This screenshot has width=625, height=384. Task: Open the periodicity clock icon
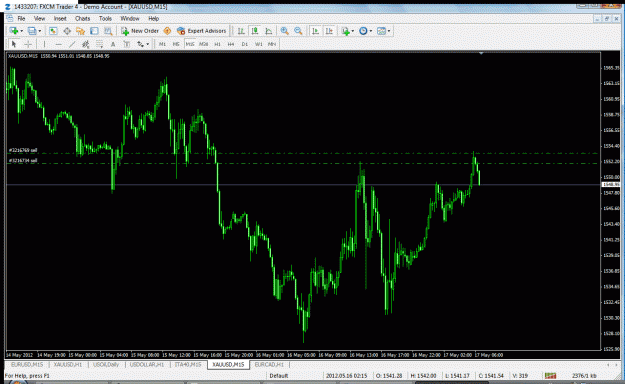[x=363, y=31]
